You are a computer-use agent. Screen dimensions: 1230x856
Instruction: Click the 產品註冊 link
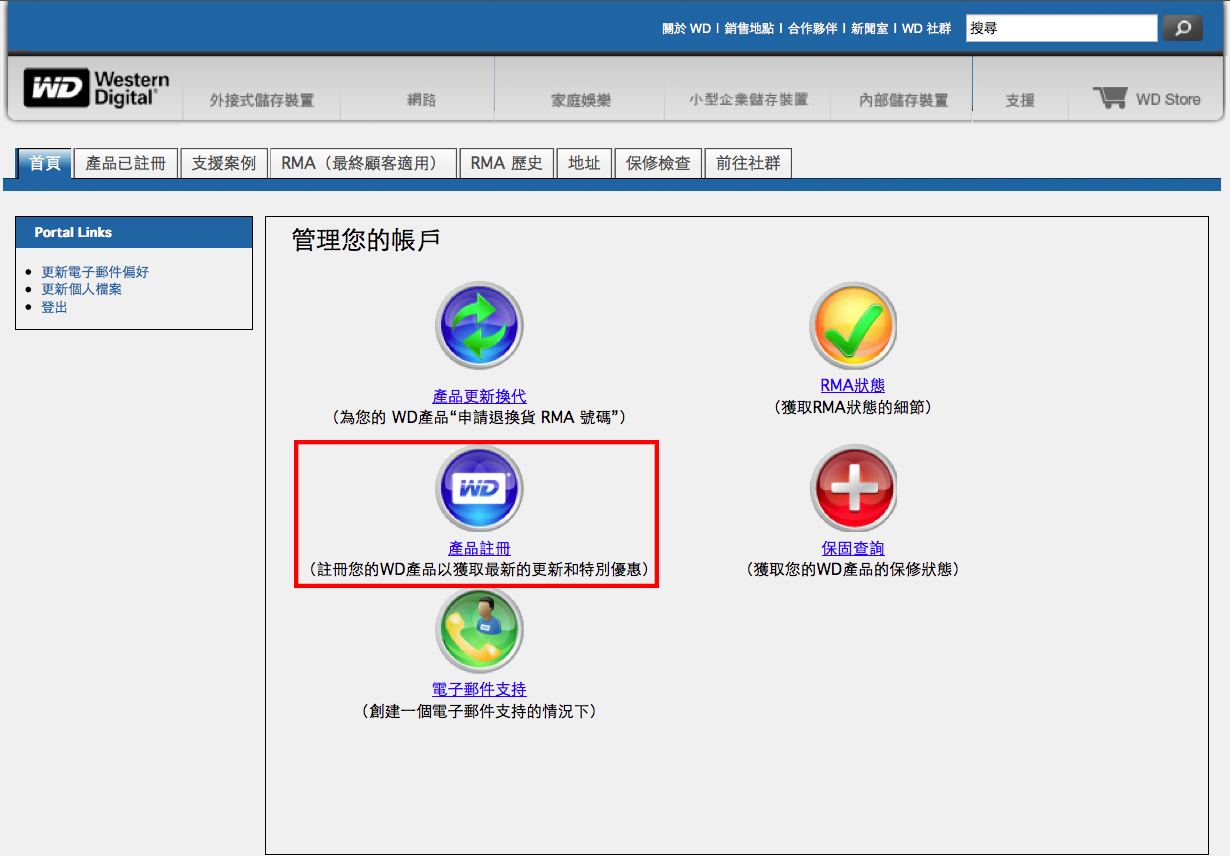pyautogui.click(x=479, y=548)
